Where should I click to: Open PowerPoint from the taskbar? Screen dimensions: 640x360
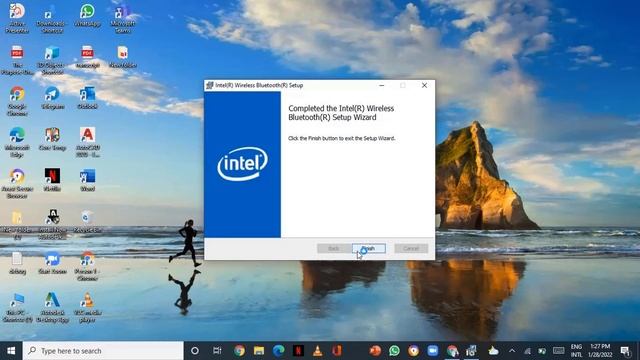pyautogui.click(x=375, y=351)
